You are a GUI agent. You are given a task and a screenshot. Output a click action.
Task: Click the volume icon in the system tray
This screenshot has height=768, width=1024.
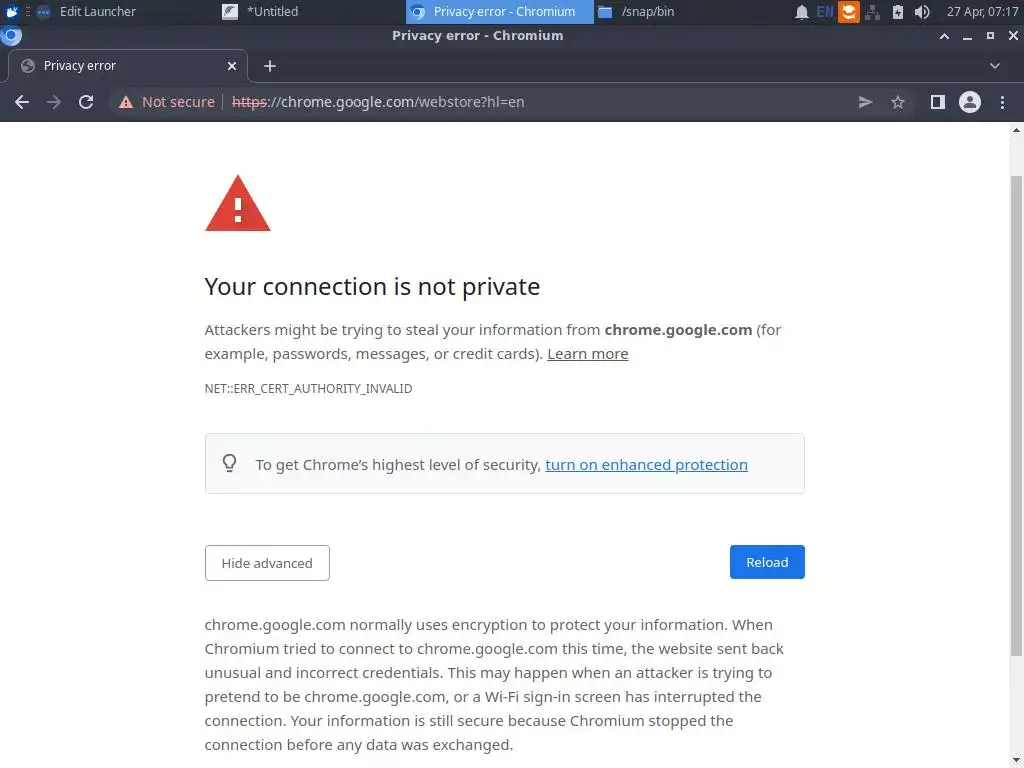click(922, 12)
